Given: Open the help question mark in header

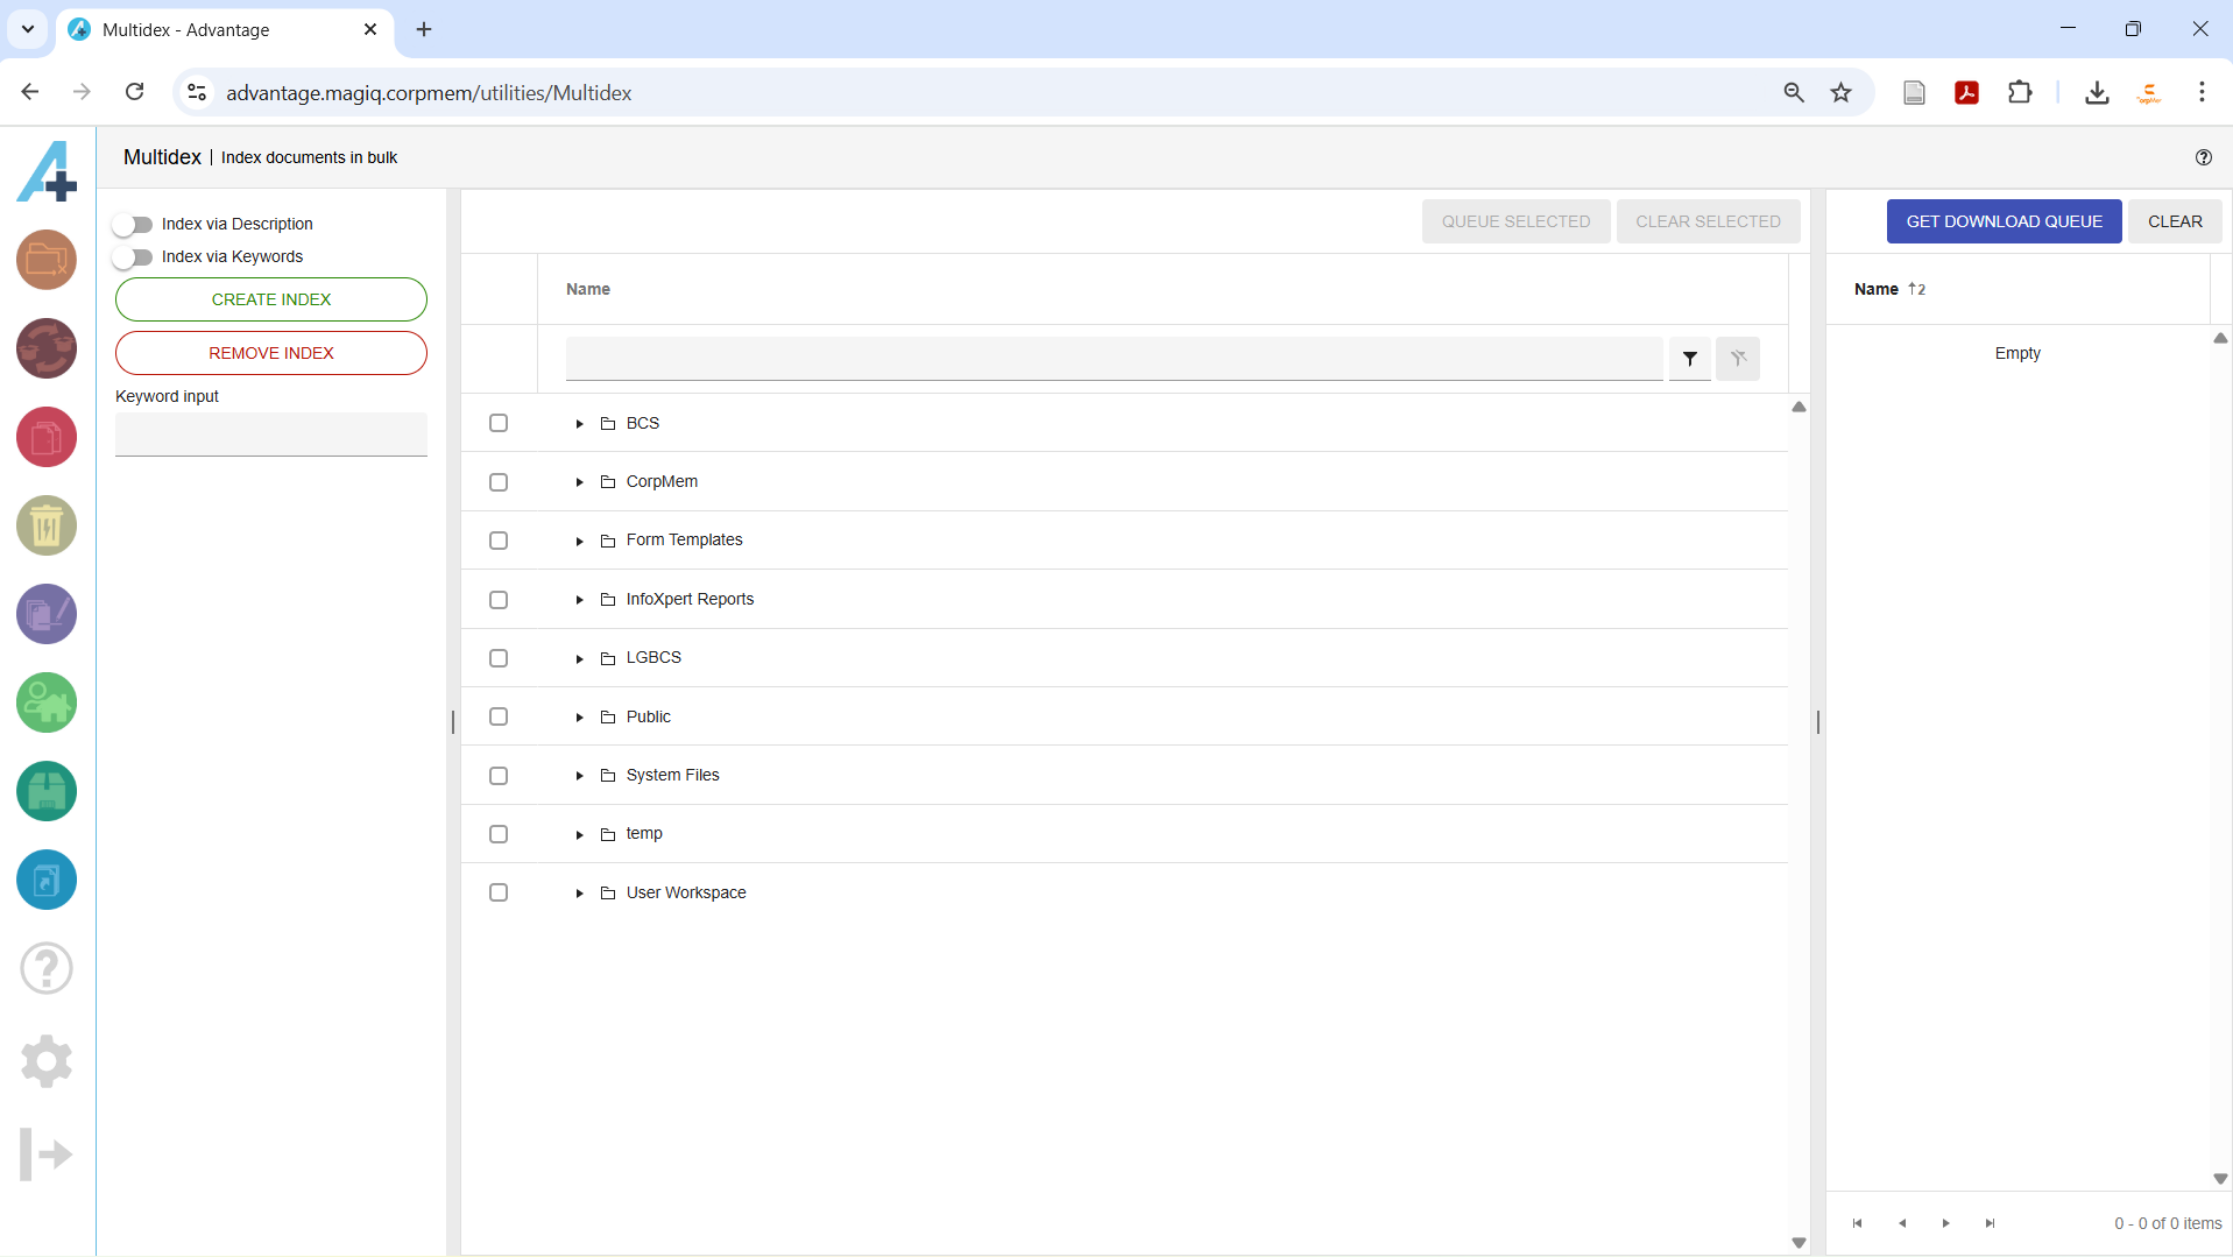Looking at the screenshot, I should click(2203, 157).
